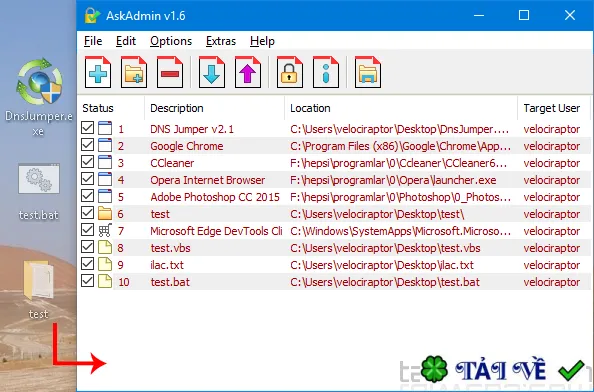Screen dimensions: 594x392
Task: Open the Extras menu
Action: tap(221, 41)
